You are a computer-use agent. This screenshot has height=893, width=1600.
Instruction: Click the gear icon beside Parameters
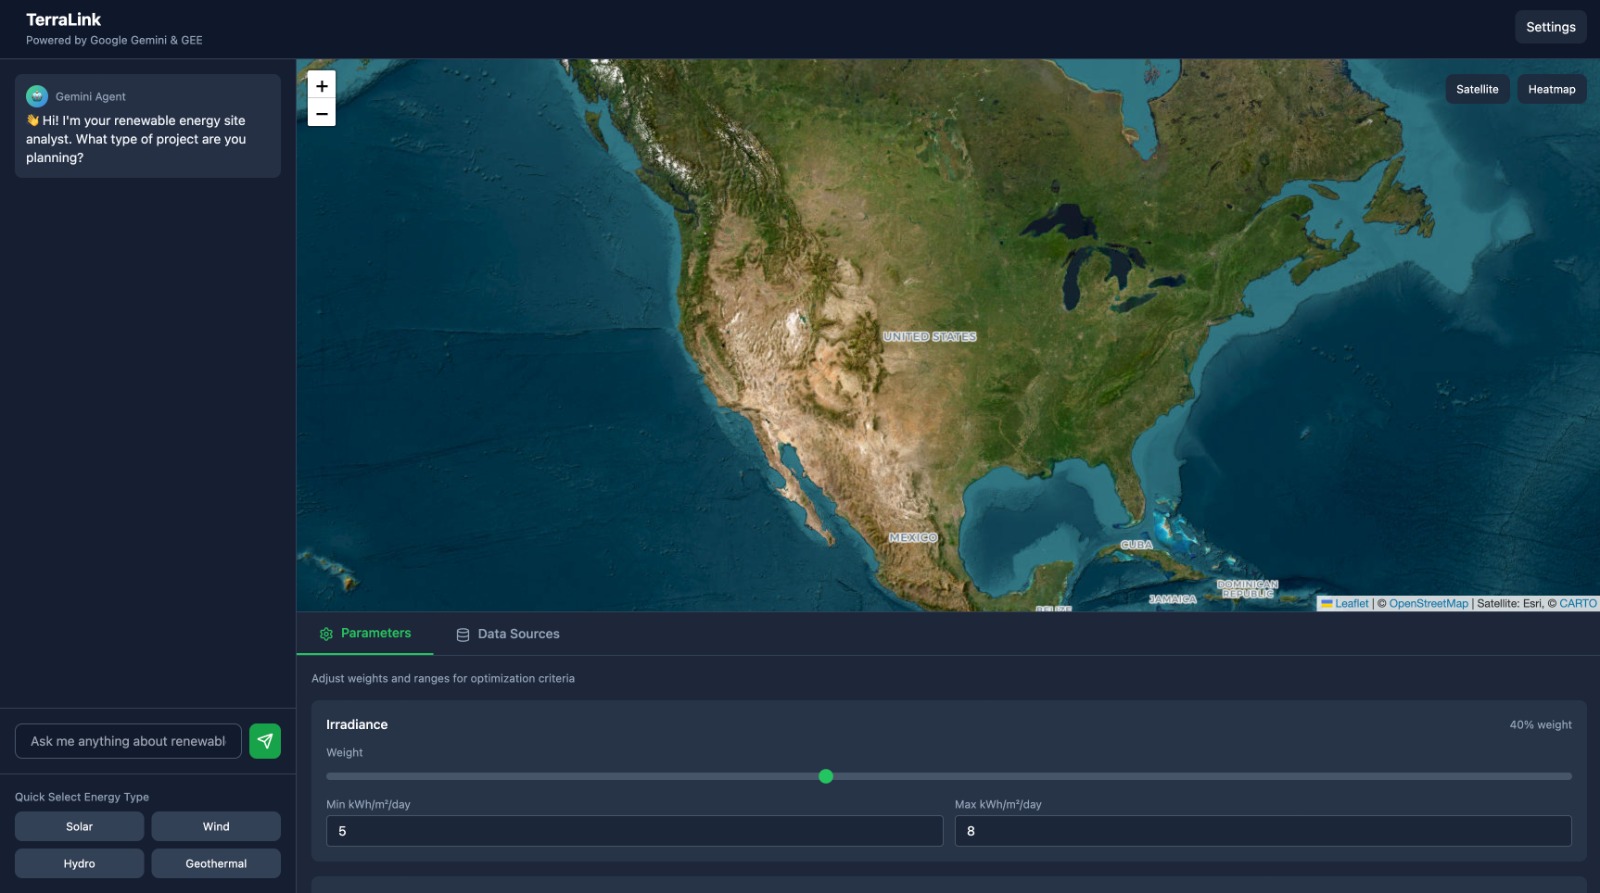[326, 634]
